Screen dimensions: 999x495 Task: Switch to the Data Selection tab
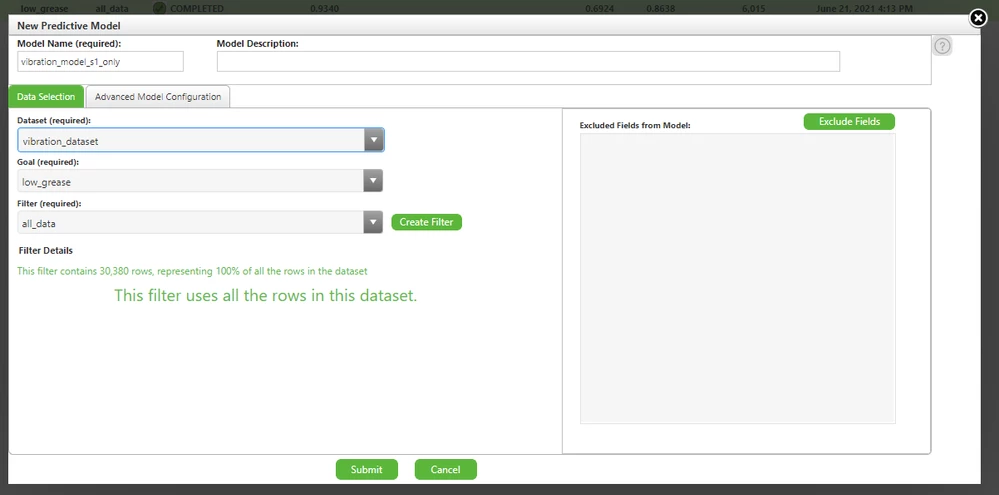click(x=46, y=97)
